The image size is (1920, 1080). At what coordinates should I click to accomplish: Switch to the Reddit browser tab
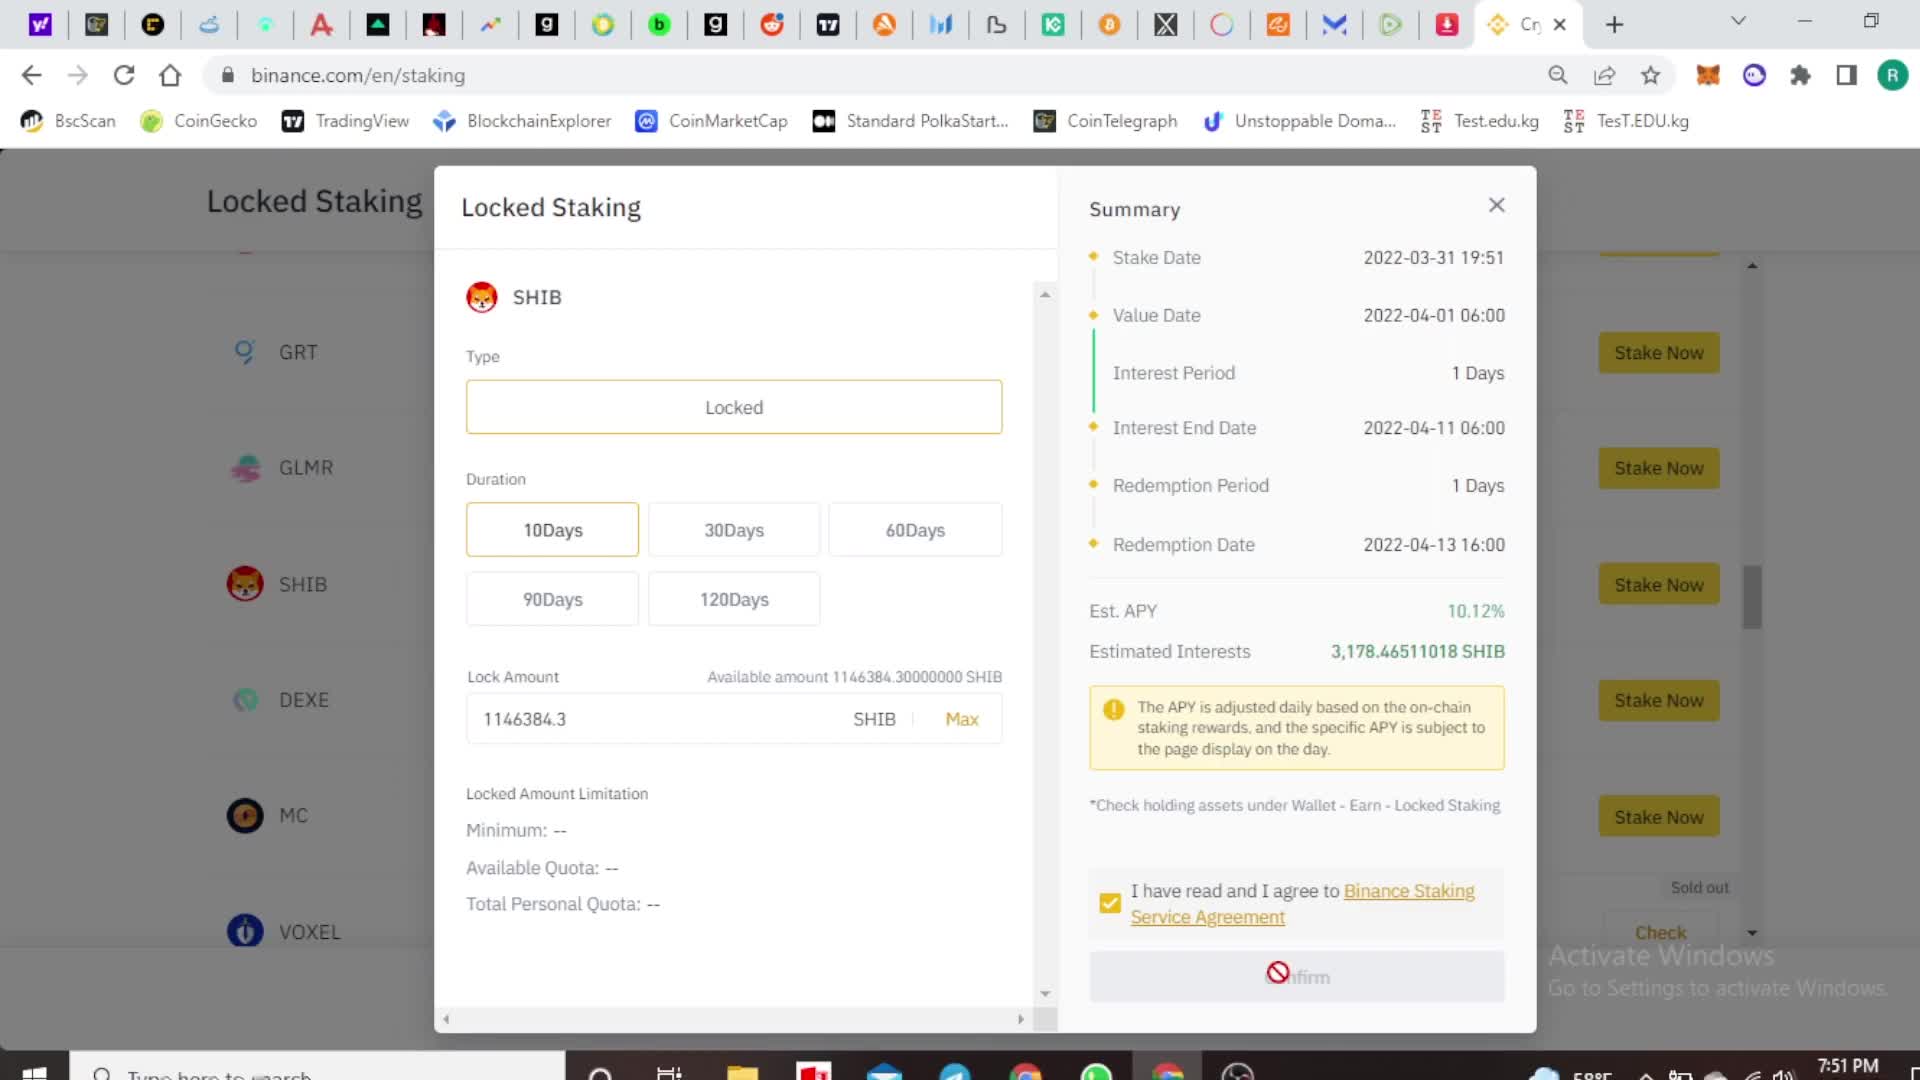pos(772,24)
